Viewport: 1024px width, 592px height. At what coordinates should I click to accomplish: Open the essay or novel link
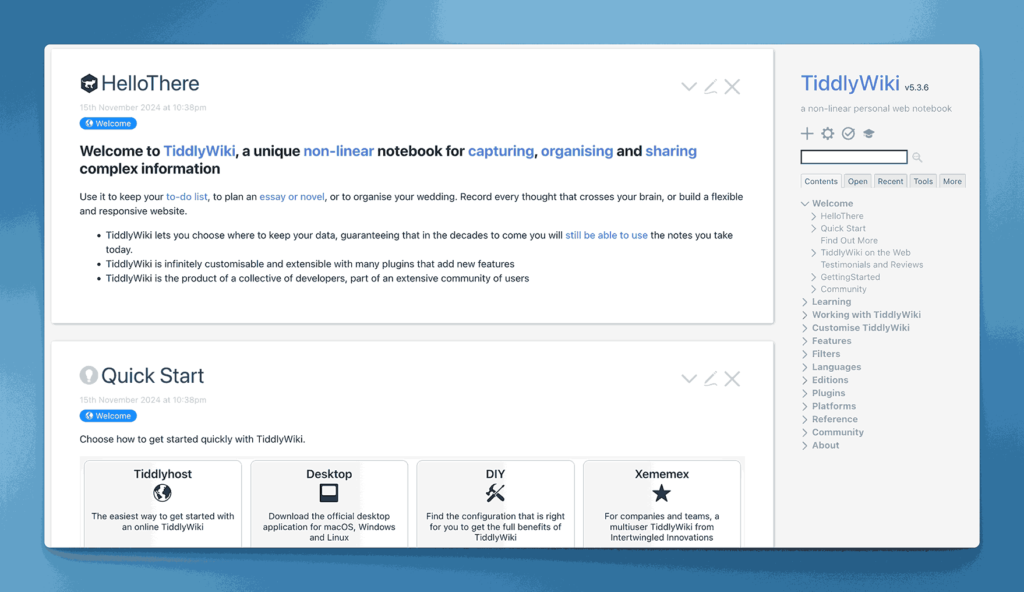292,197
